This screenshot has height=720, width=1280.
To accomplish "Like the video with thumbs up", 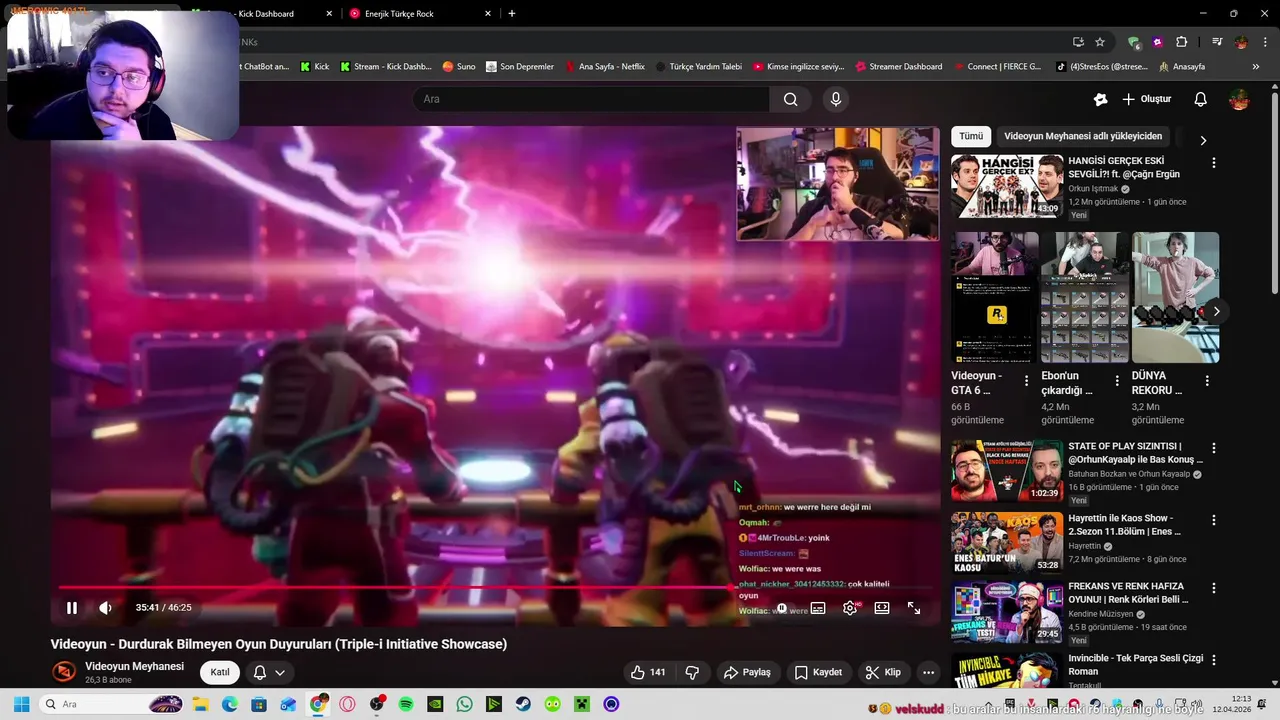I will (648, 672).
